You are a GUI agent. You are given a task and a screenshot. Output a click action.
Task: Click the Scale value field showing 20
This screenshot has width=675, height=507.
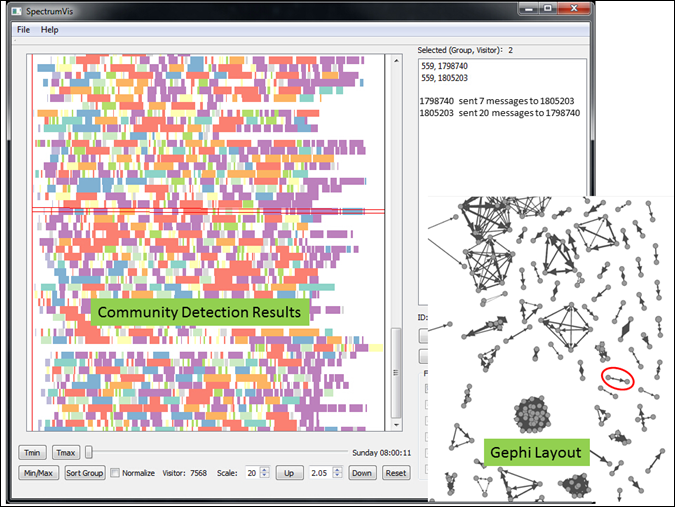tap(248, 472)
